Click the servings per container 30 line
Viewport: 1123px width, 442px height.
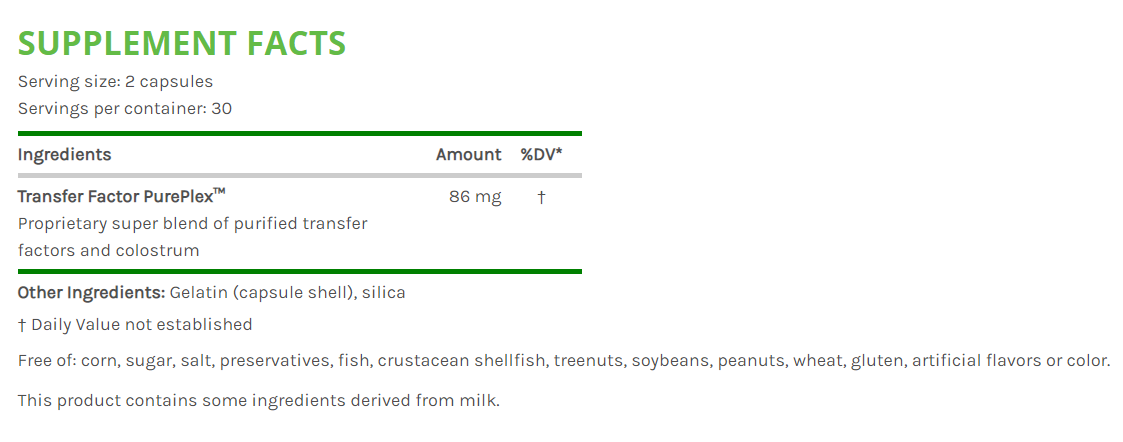[x=125, y=108]
